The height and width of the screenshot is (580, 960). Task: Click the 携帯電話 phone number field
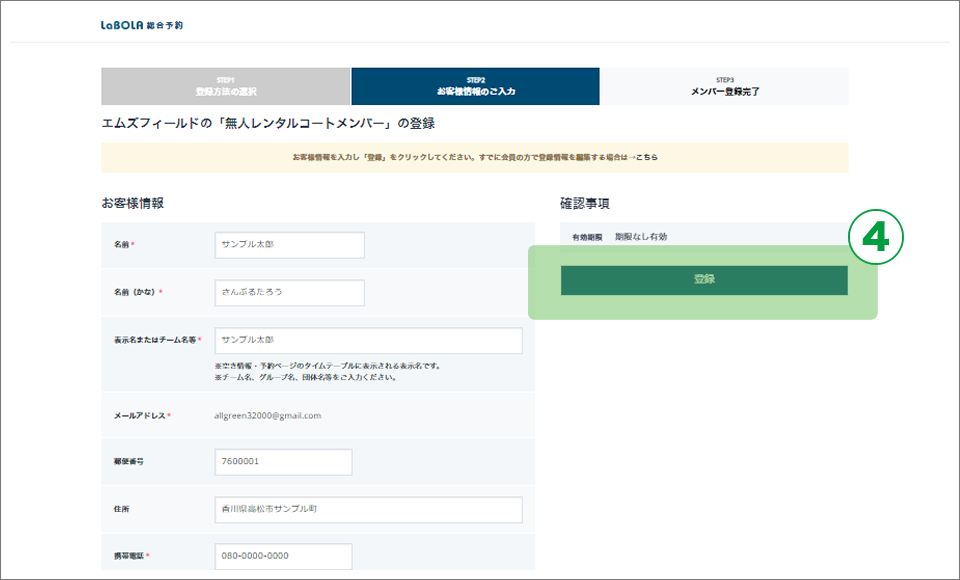[283, 556]
